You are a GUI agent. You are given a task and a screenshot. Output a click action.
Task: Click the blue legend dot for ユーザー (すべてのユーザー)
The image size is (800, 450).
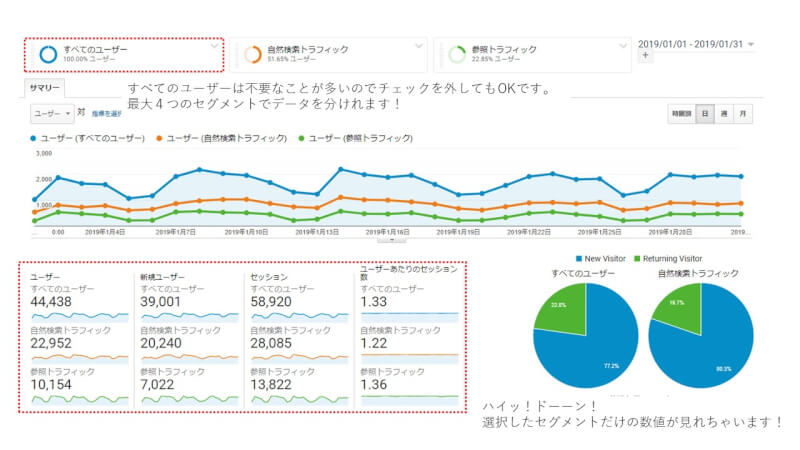coord(33,138)
